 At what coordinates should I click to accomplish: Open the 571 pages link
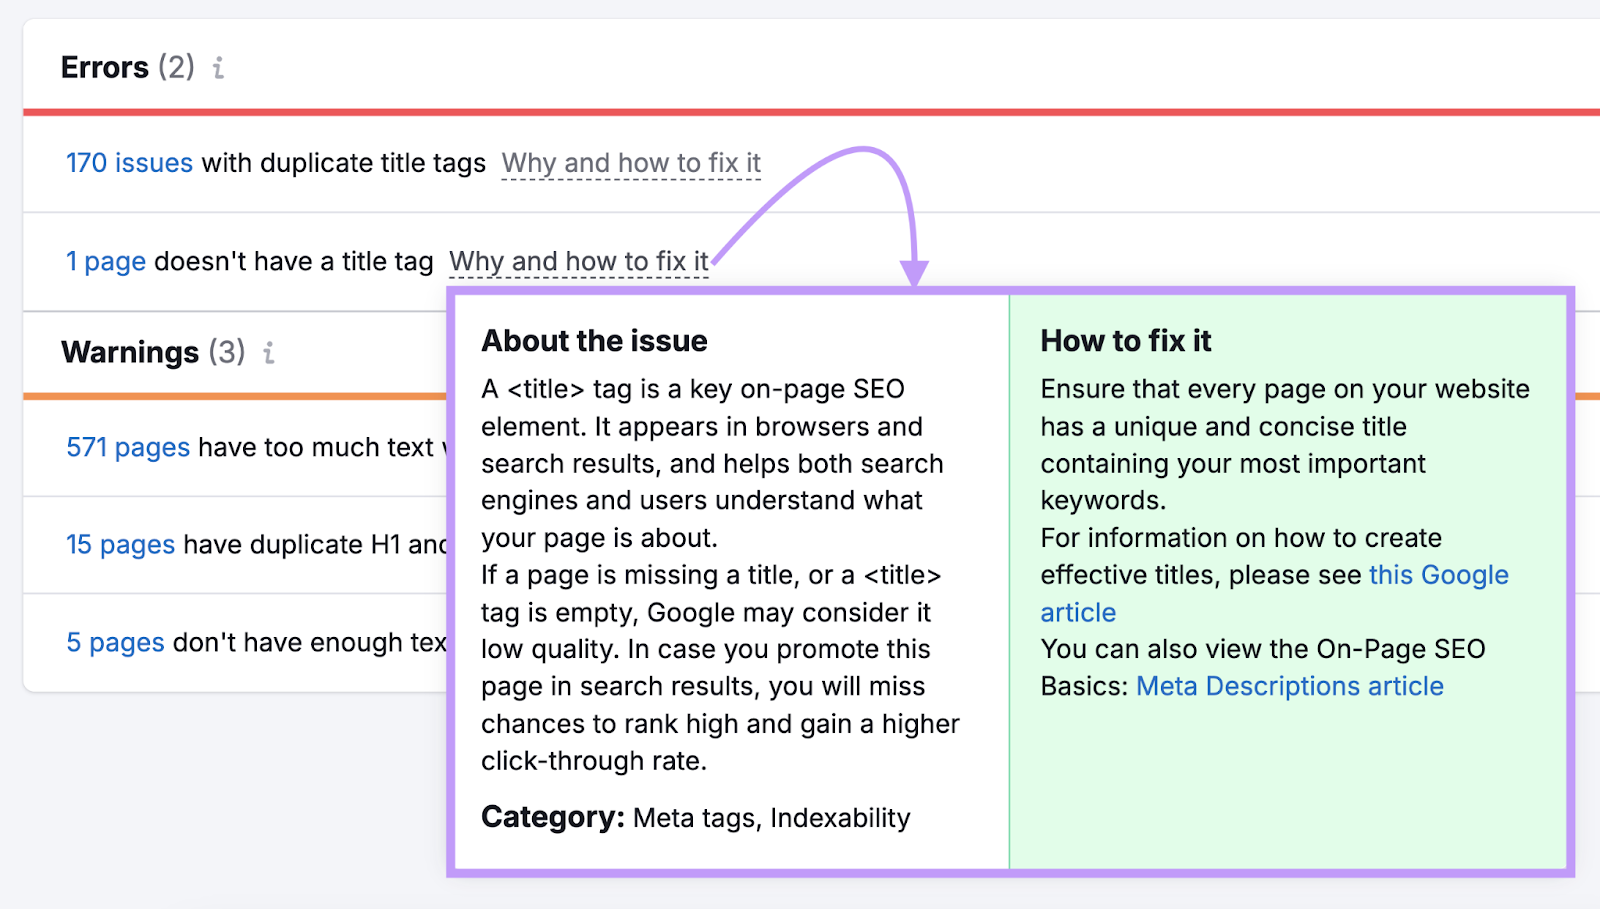tap(127, 447)
